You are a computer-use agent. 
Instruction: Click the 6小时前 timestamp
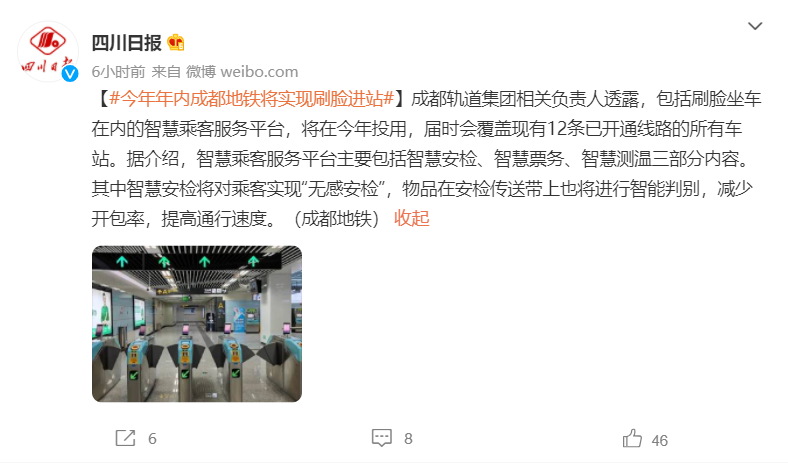pyautogui.click(x=118, y=72)
